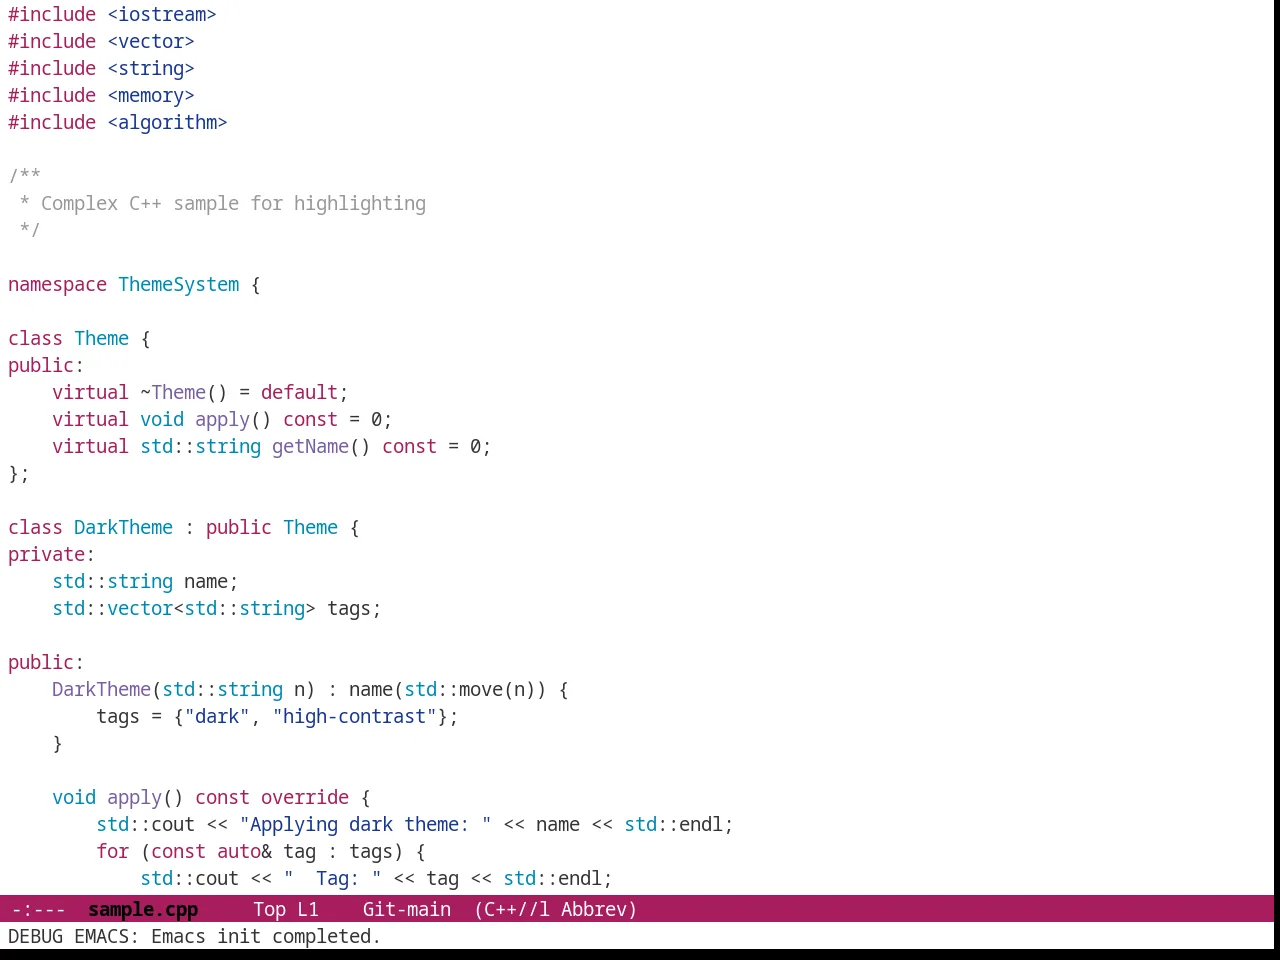Click the 'auto' keyword in the for loop

[x=239, y=851]
